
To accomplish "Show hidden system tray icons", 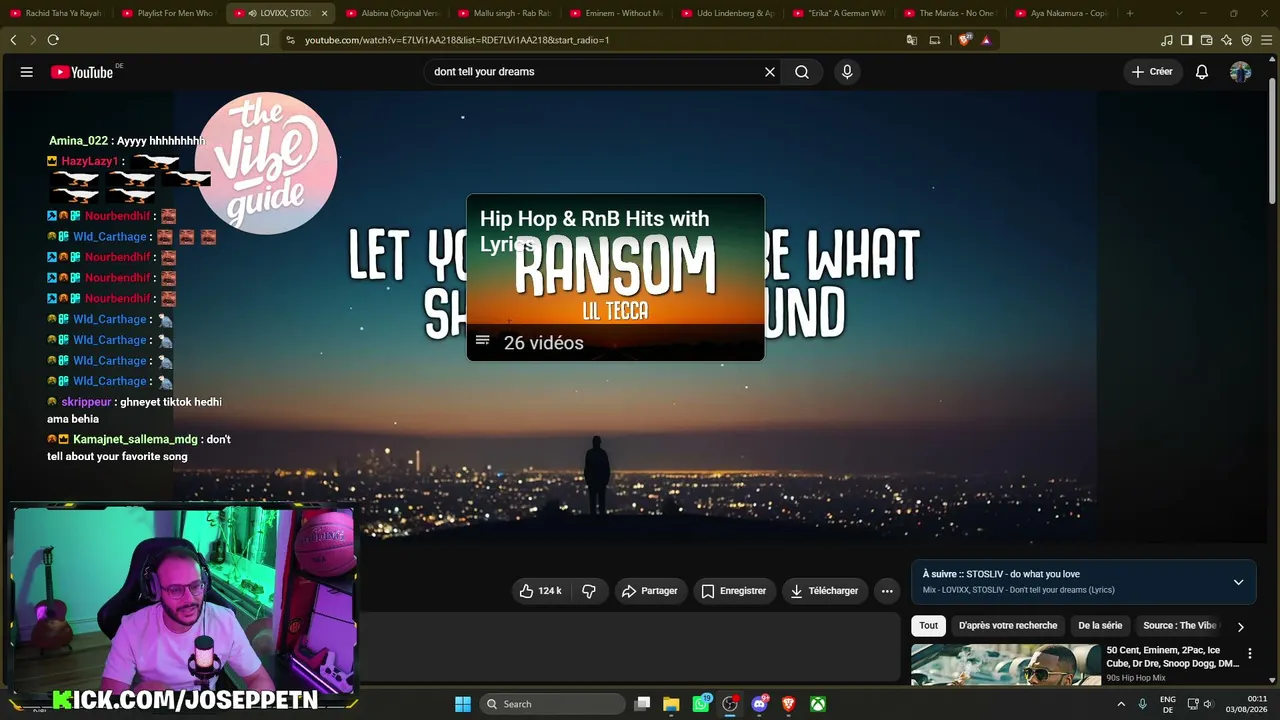I will [x=1122, y=704].
